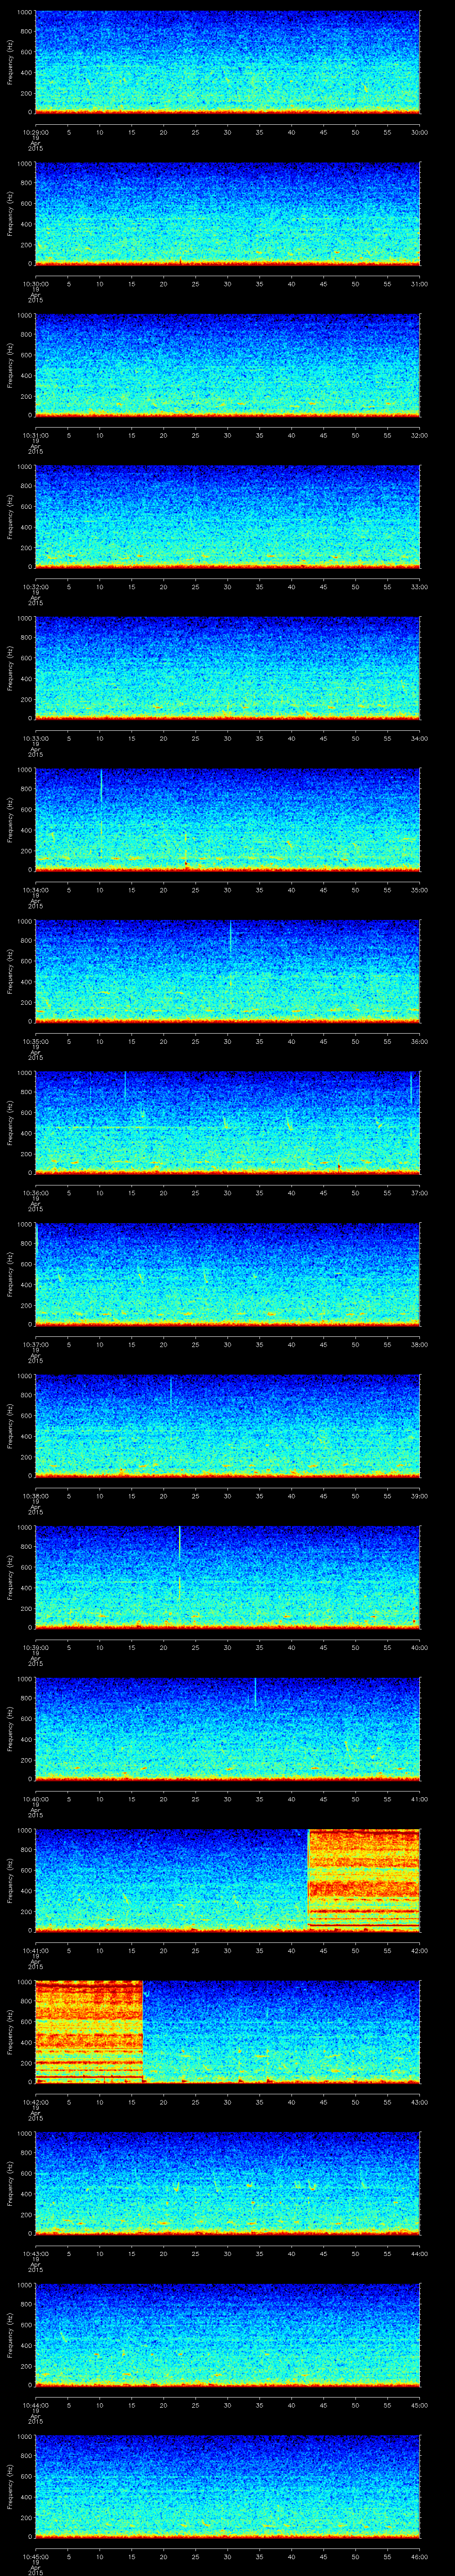Select the spectrogram panel starting at 10:35:00
This screenshot has width=455, height=2576.
228,971
